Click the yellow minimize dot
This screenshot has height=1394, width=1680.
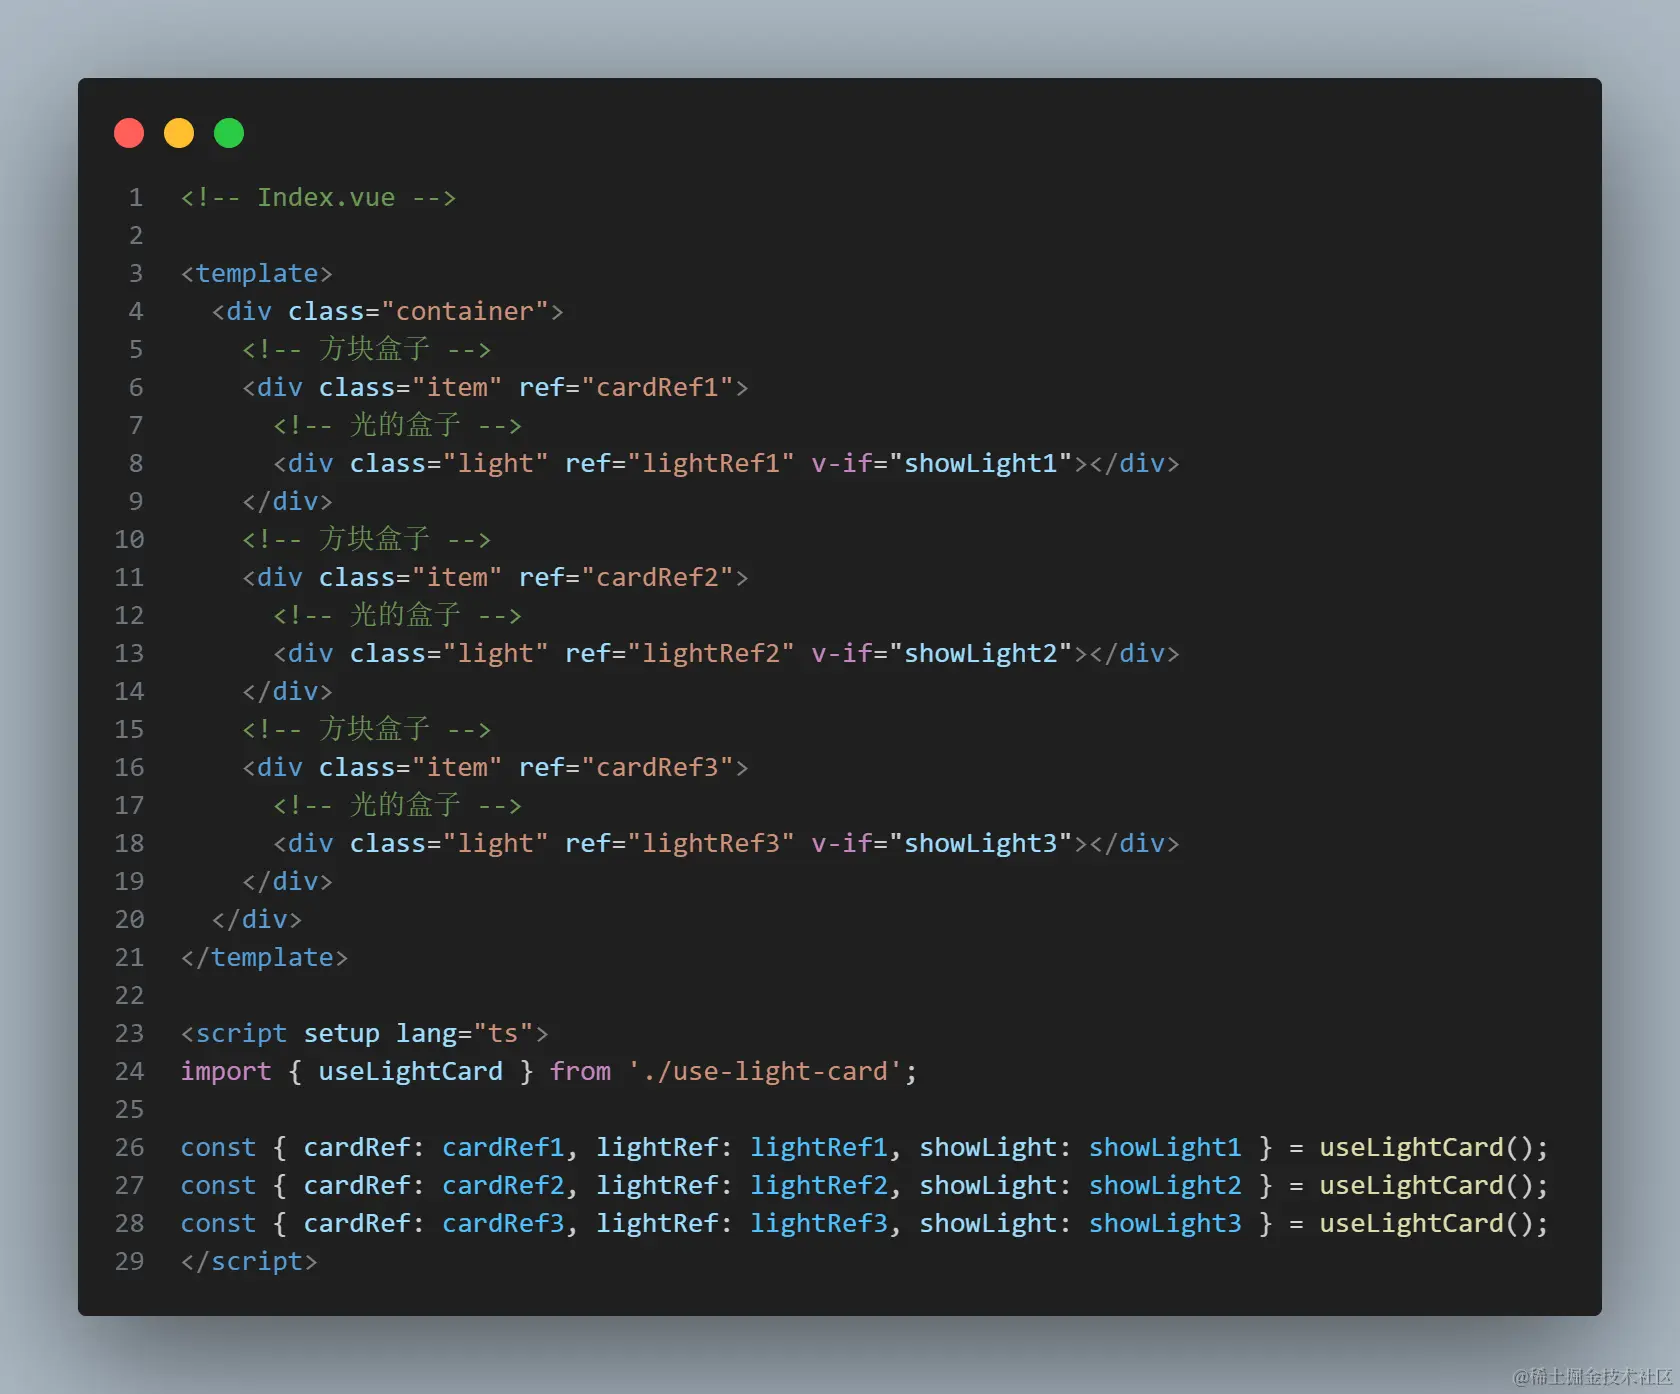click(179, 133)
